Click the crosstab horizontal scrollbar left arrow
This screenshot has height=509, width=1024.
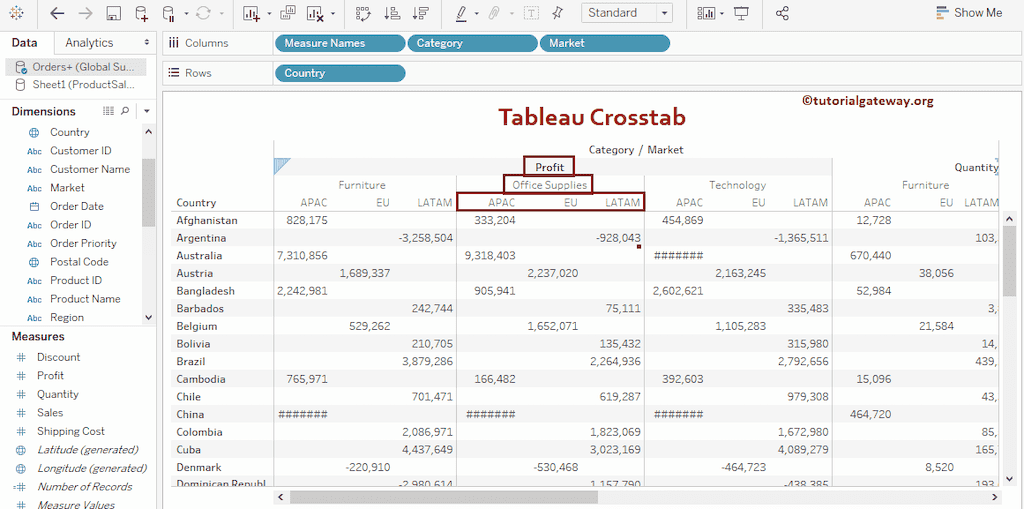[x=281, y=498]
